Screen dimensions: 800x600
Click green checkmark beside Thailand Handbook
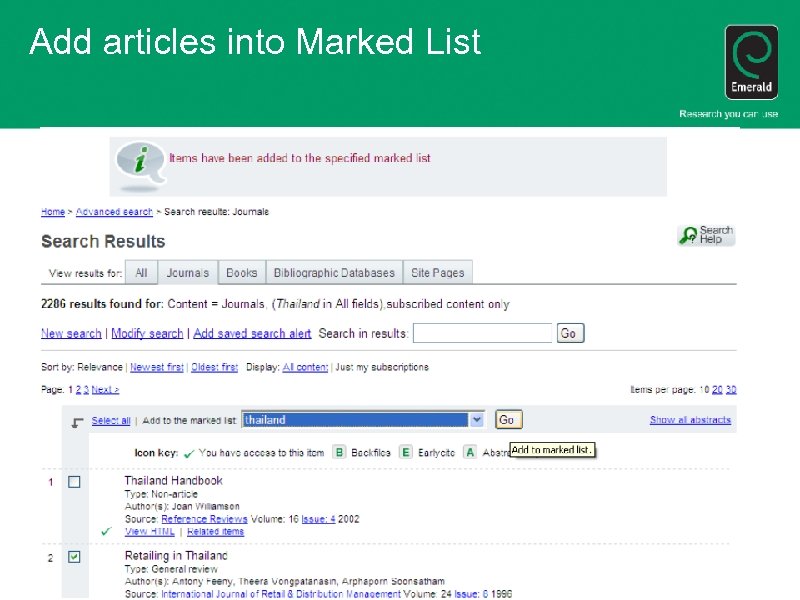[104, 532]
